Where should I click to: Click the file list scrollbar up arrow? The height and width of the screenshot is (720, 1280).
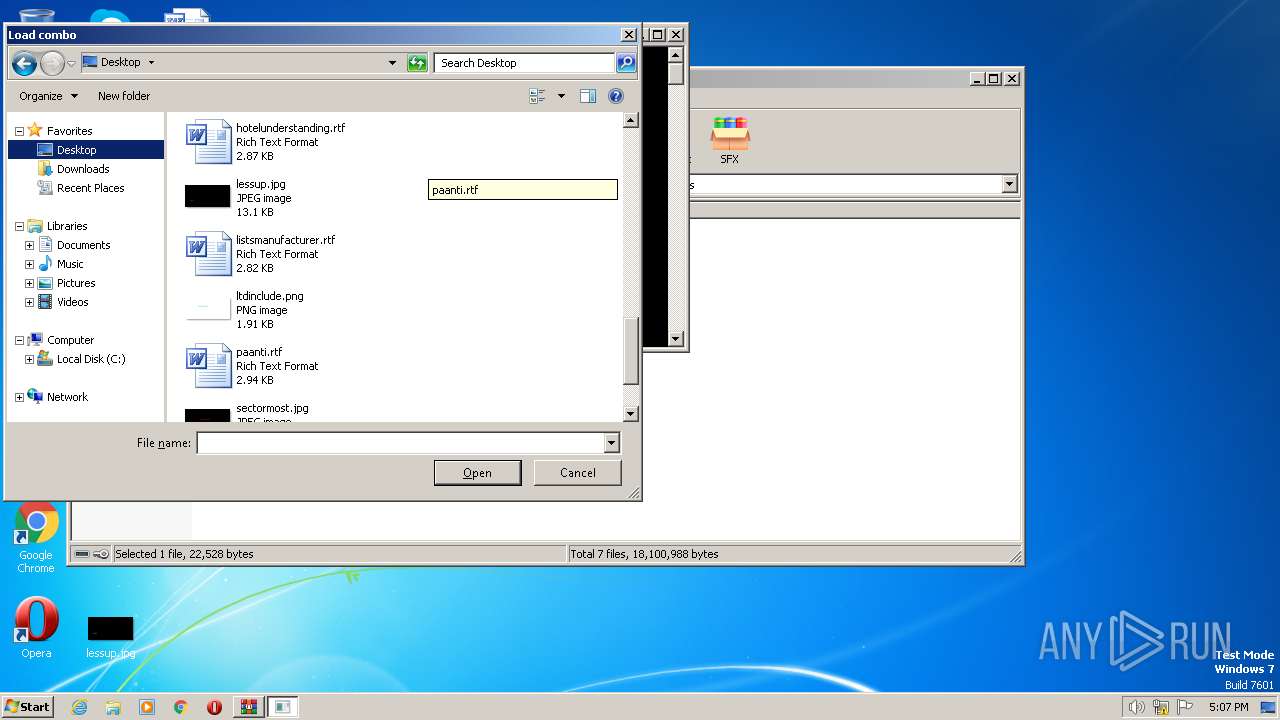click(x=630, y=121)
